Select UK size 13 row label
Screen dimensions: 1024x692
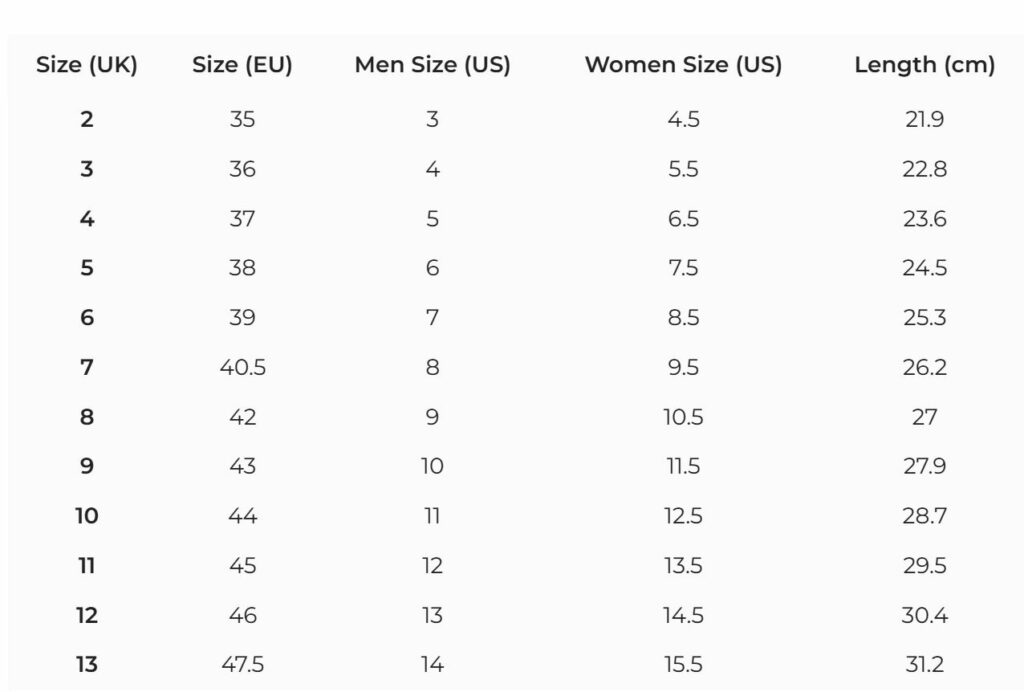tap(87, 665)
